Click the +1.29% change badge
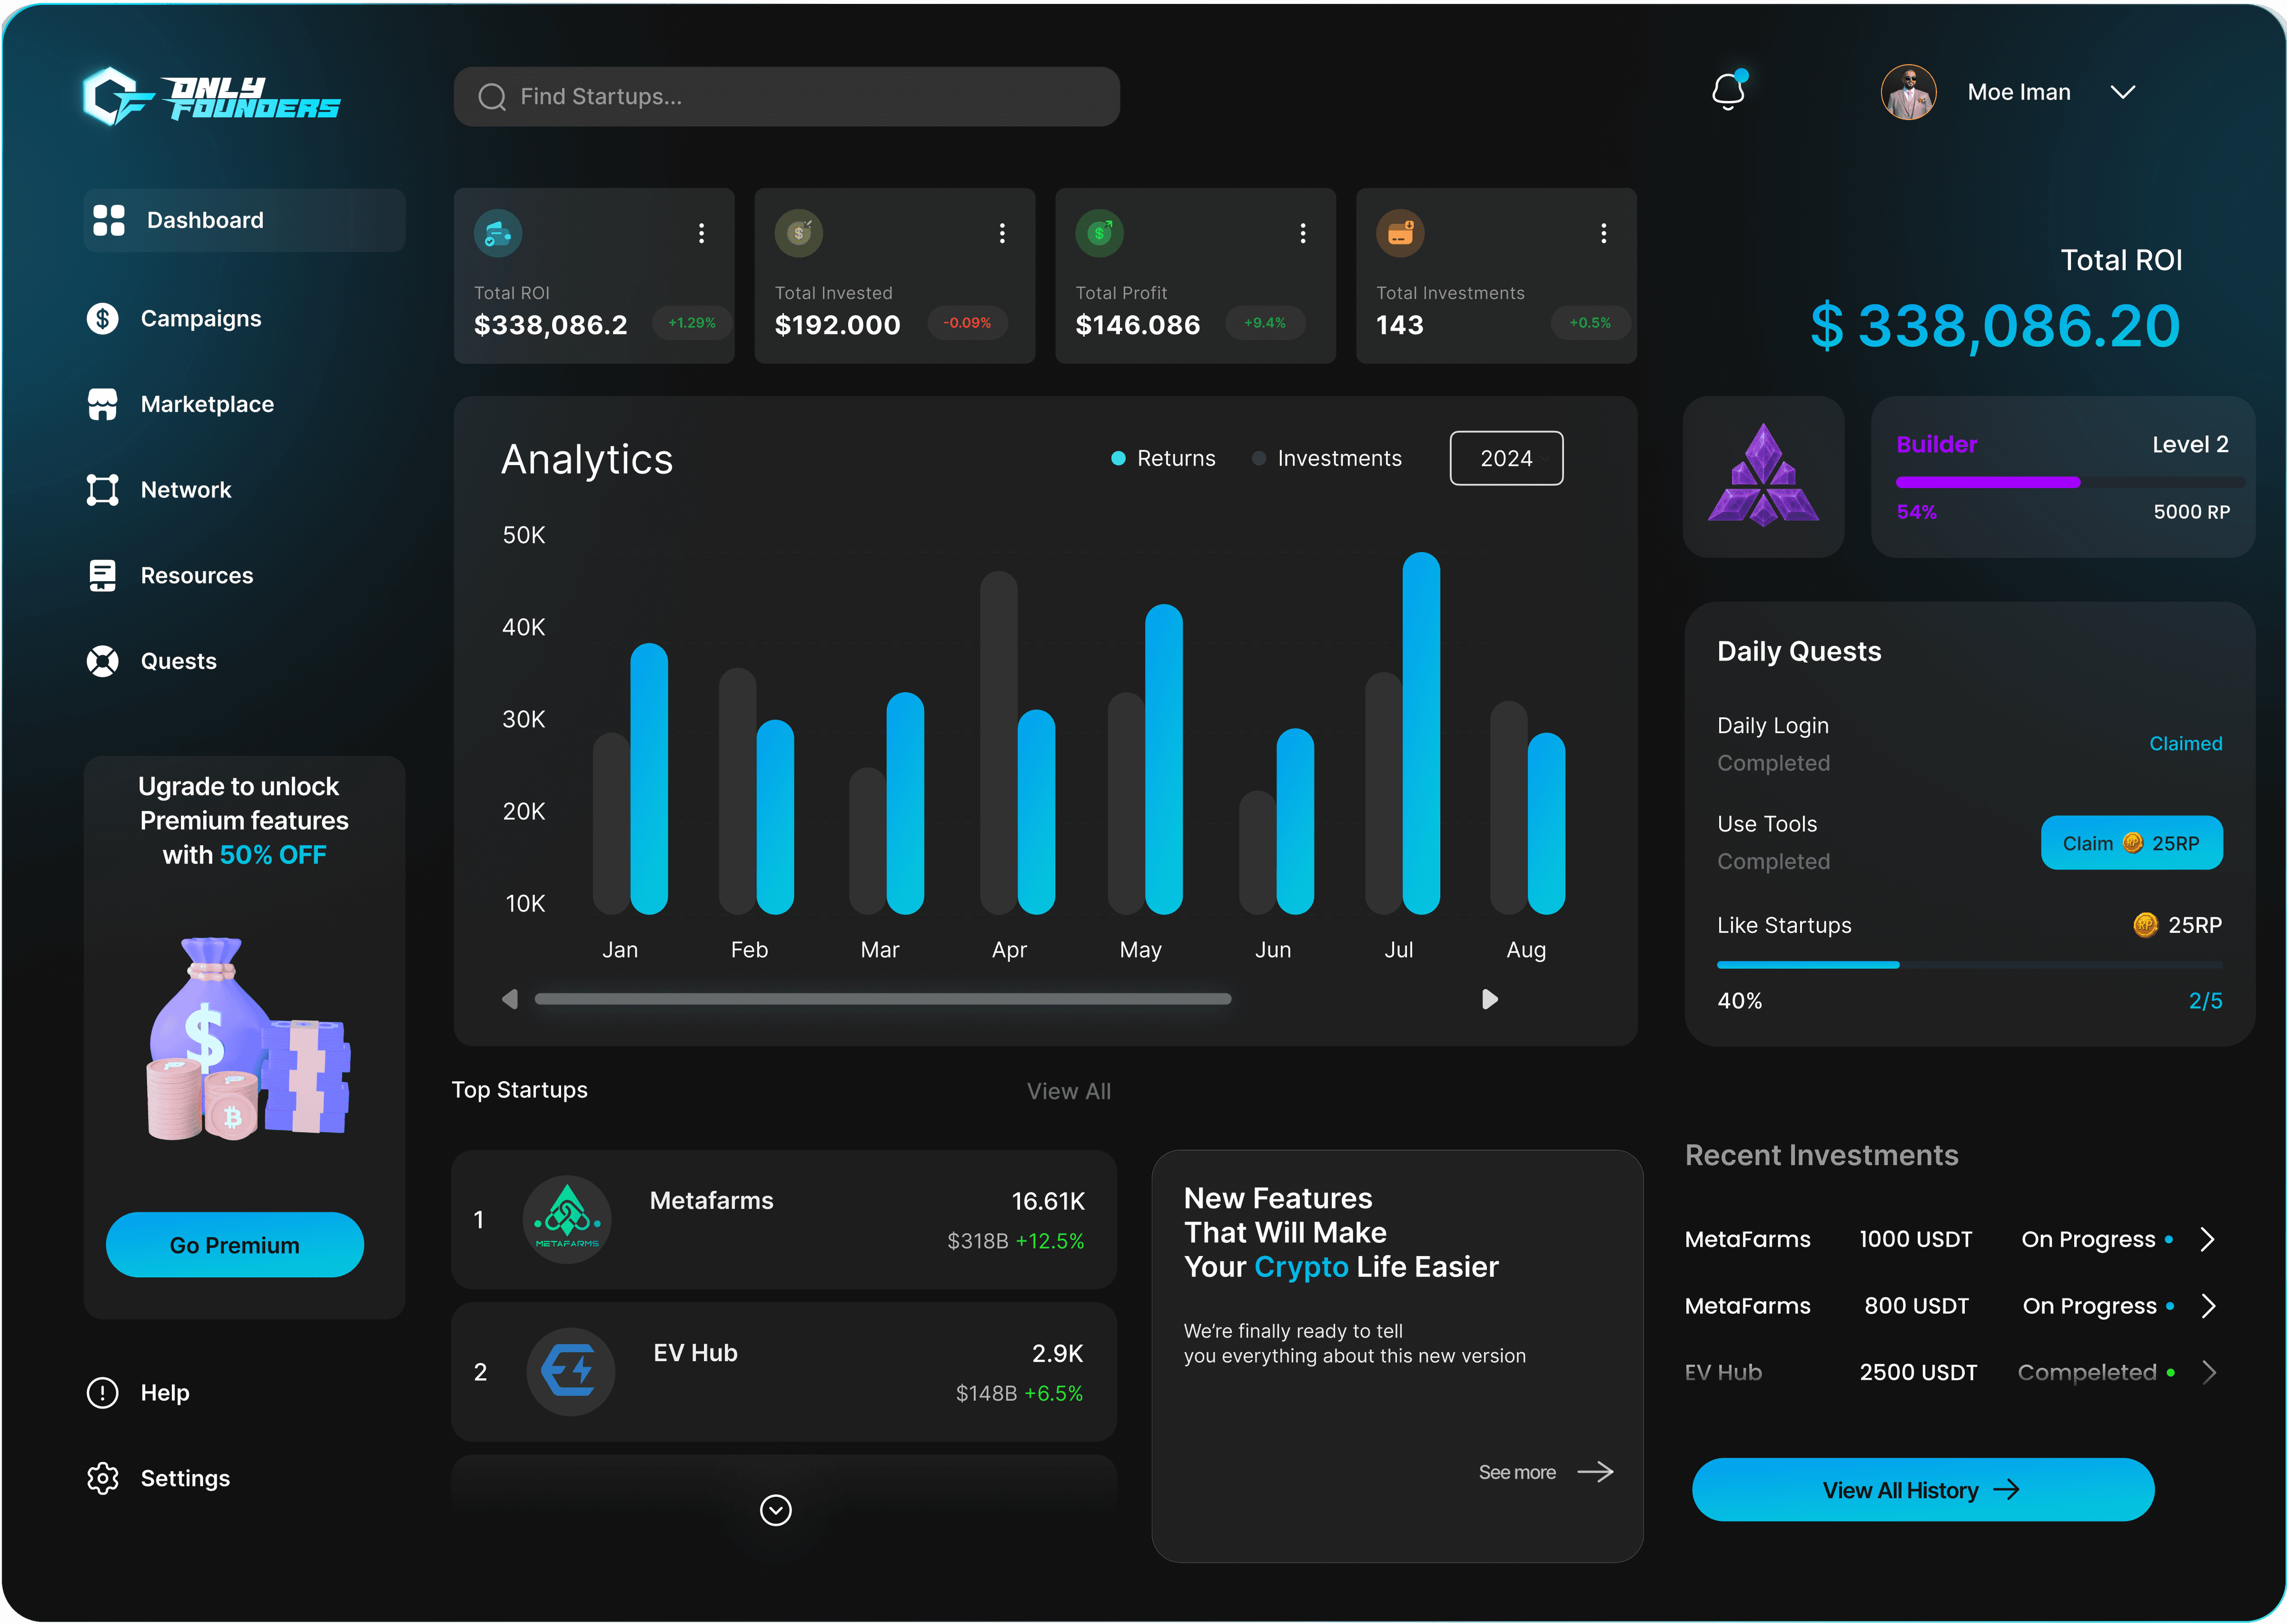Image resolution: width=2287 pixels, height=1624 pixels. pyautogui.click(x=692, y=323)
